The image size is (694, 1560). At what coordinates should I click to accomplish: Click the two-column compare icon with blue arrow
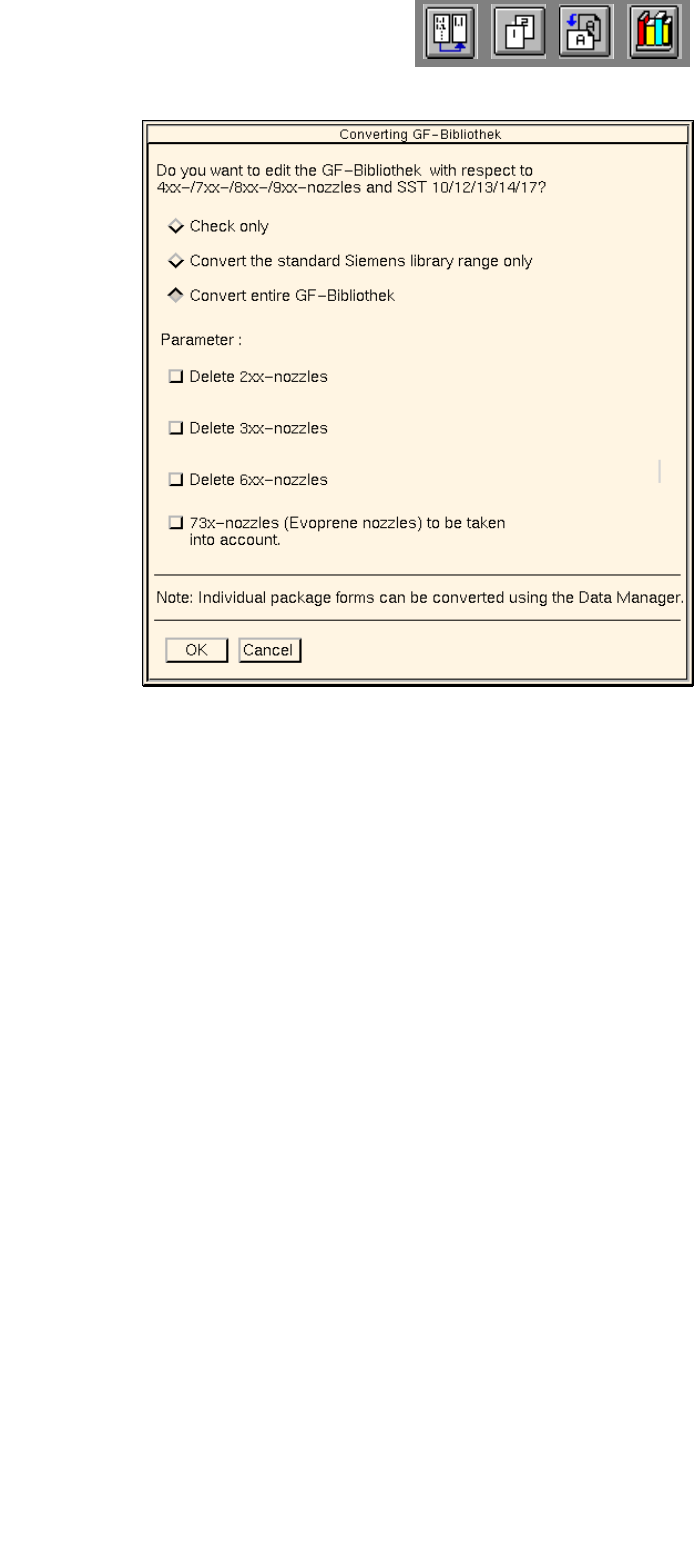[x=451, y=33]
